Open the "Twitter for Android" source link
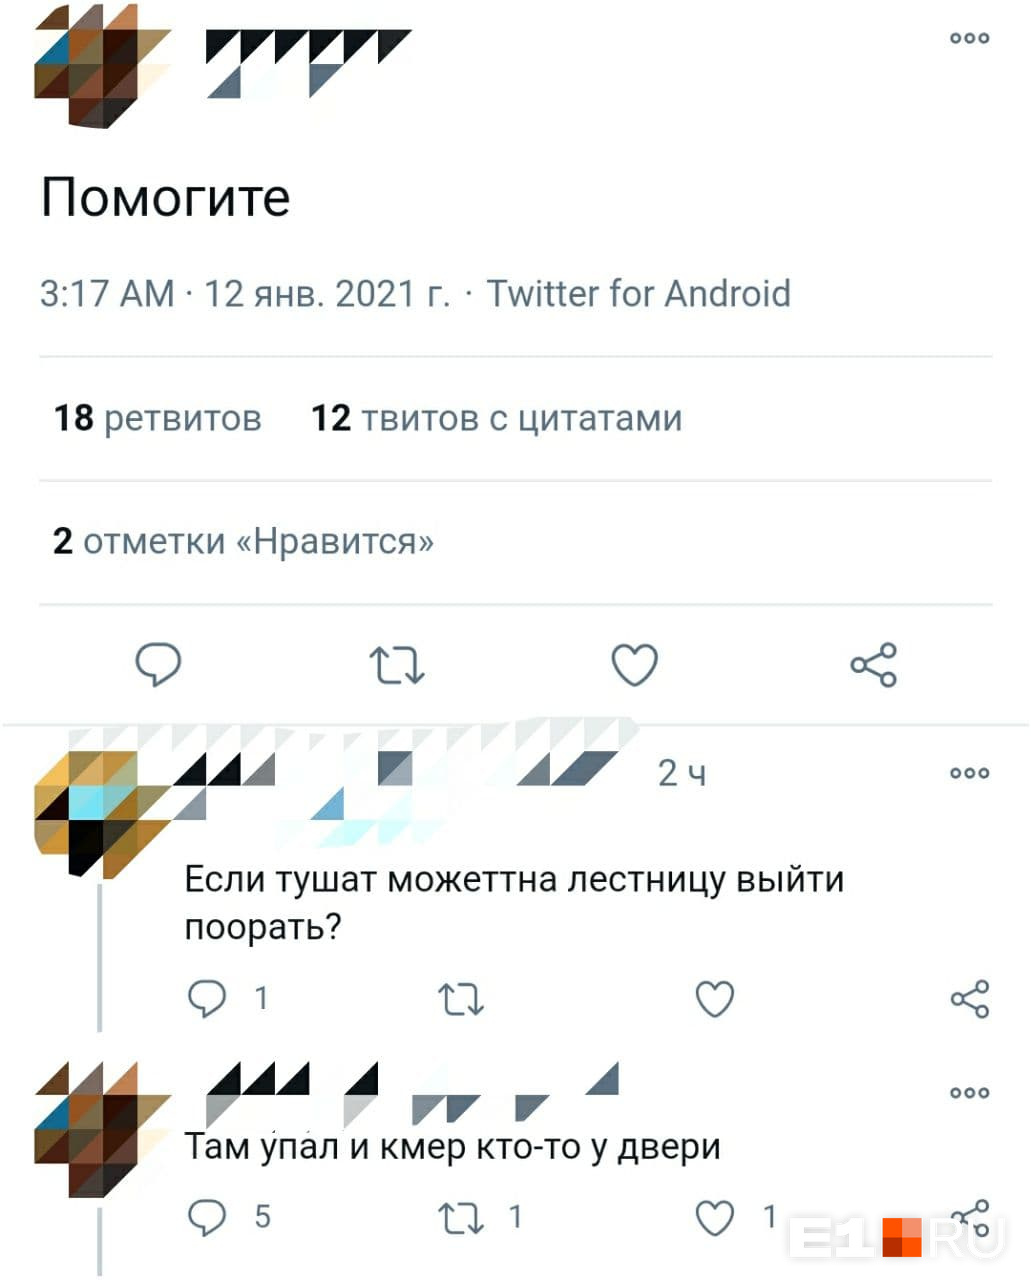Screen dimensions: 1031x1280 tap(638, 294)
